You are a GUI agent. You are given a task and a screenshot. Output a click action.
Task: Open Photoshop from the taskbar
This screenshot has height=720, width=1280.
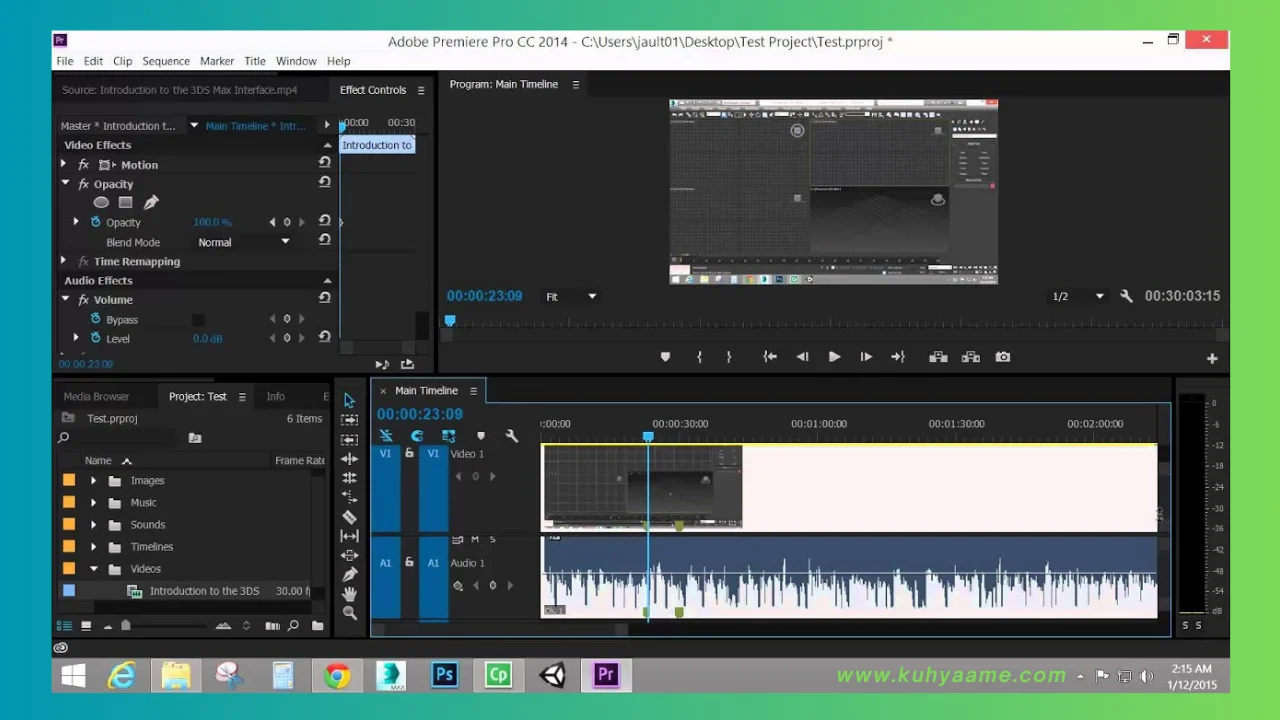coord(444,675)
